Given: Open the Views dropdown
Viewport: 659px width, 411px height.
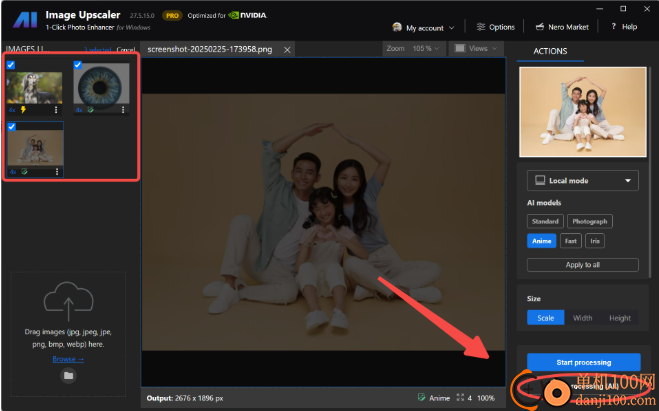Looking at the screenshot, I should pos(476,48).
